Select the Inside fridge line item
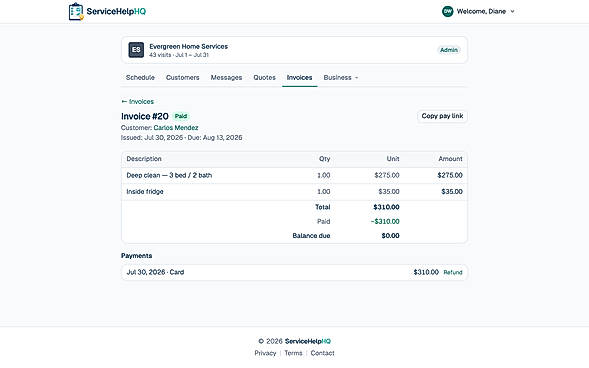 pos(294,192)
